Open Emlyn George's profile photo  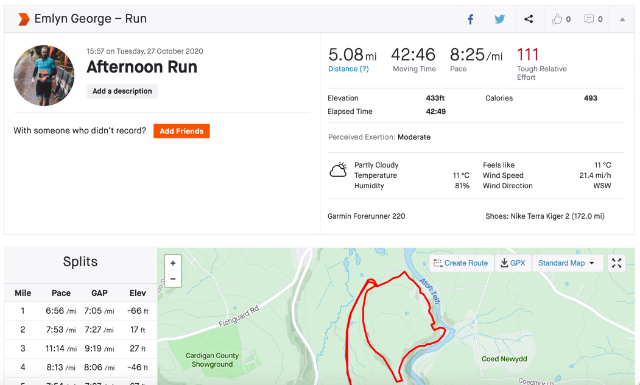[x=44, y=76]
